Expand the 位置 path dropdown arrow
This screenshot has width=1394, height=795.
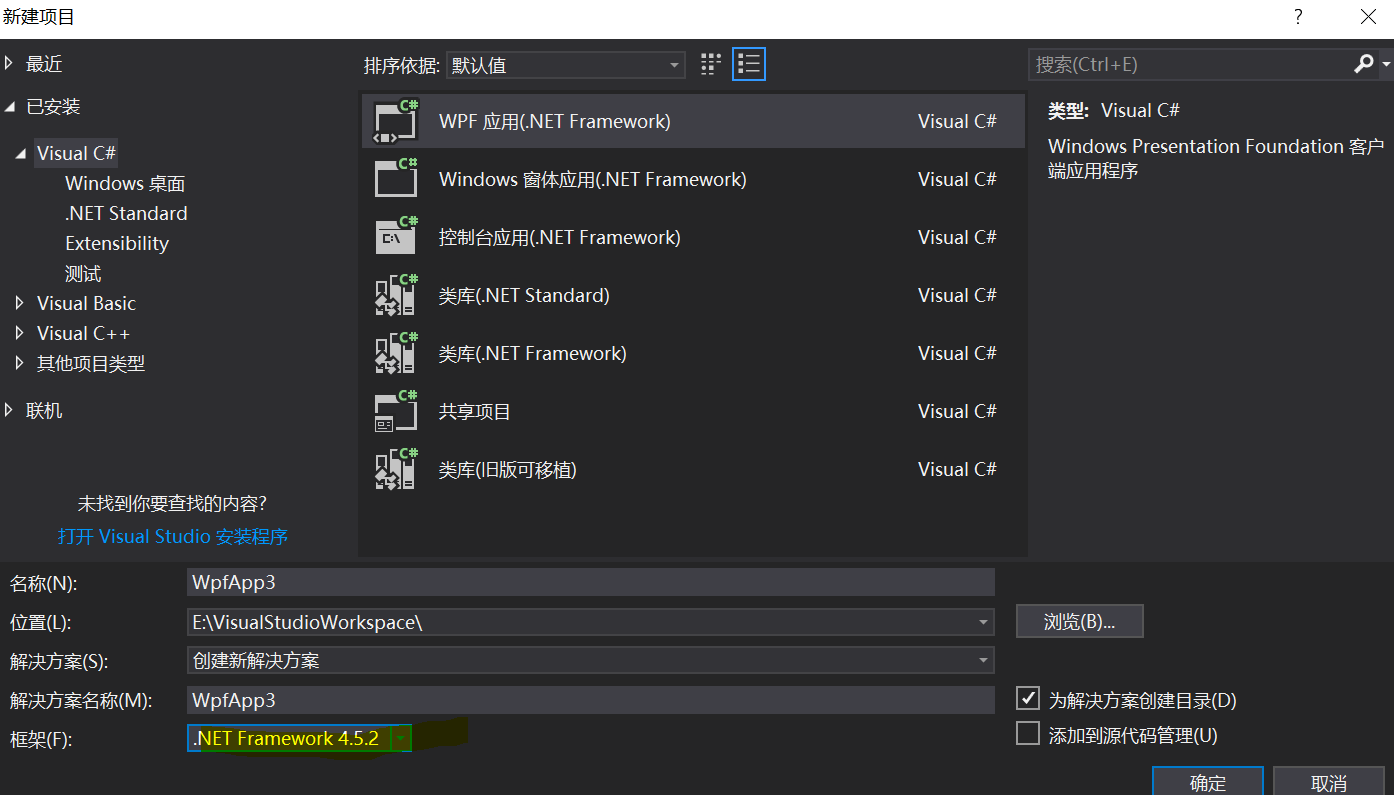point(983,621)
